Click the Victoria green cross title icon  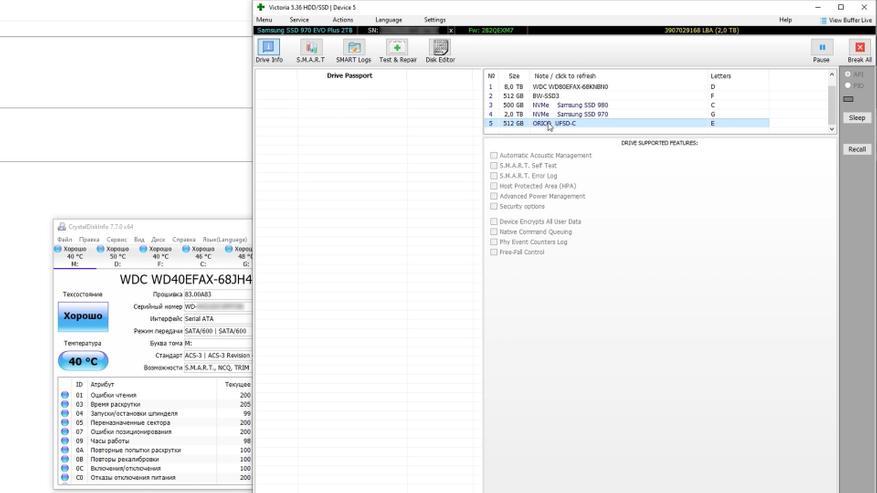(x=261, y=7)
